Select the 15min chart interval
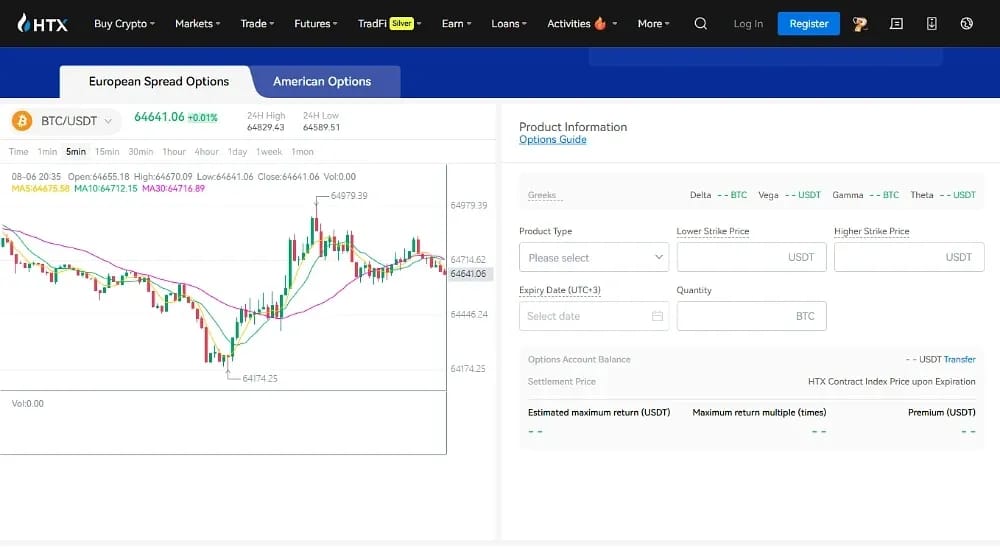 pos(107,152)
